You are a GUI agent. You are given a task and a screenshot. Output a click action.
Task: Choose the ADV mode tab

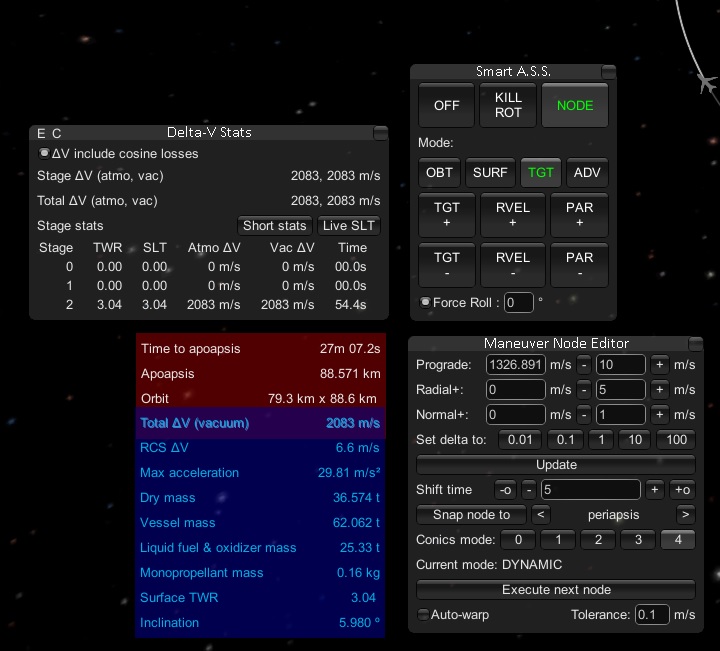[587, 173]
